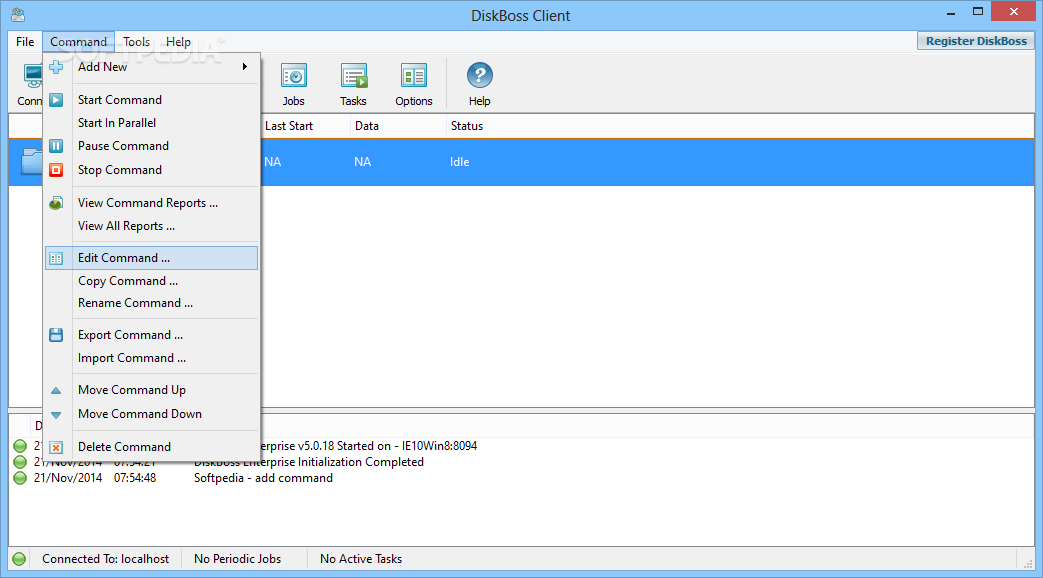Screen dimensions: 1043x578
Task: Click the floppy-disk icon beside Export Command
Action: (57, 335)
